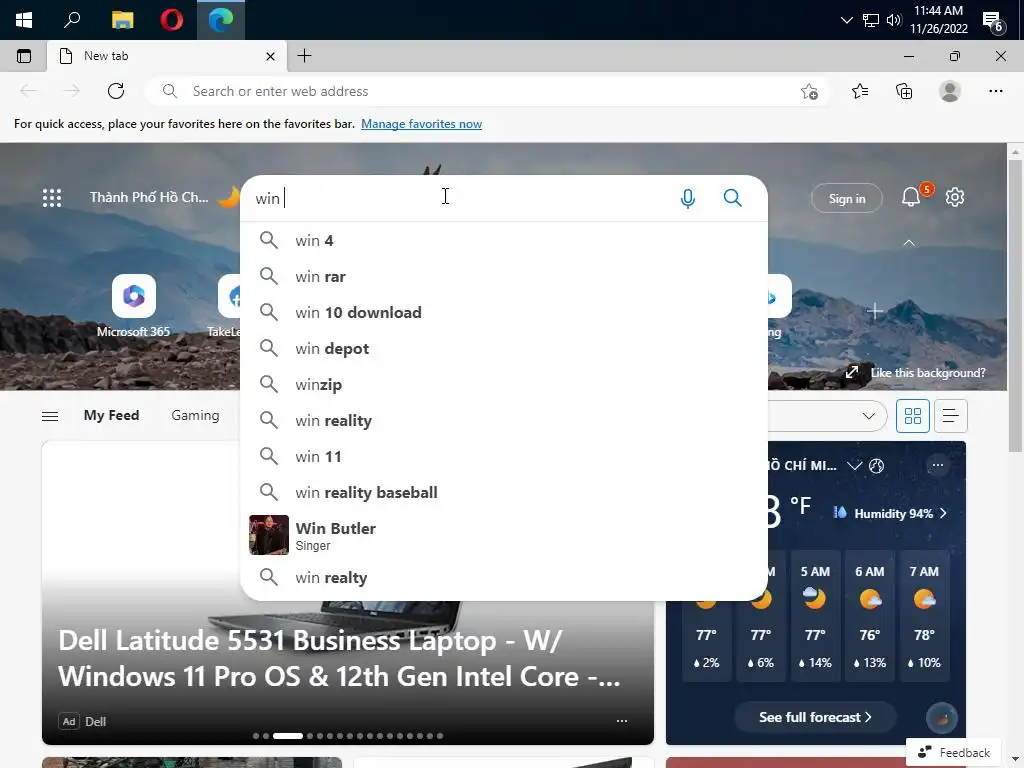Click Like this background? link

927,373
